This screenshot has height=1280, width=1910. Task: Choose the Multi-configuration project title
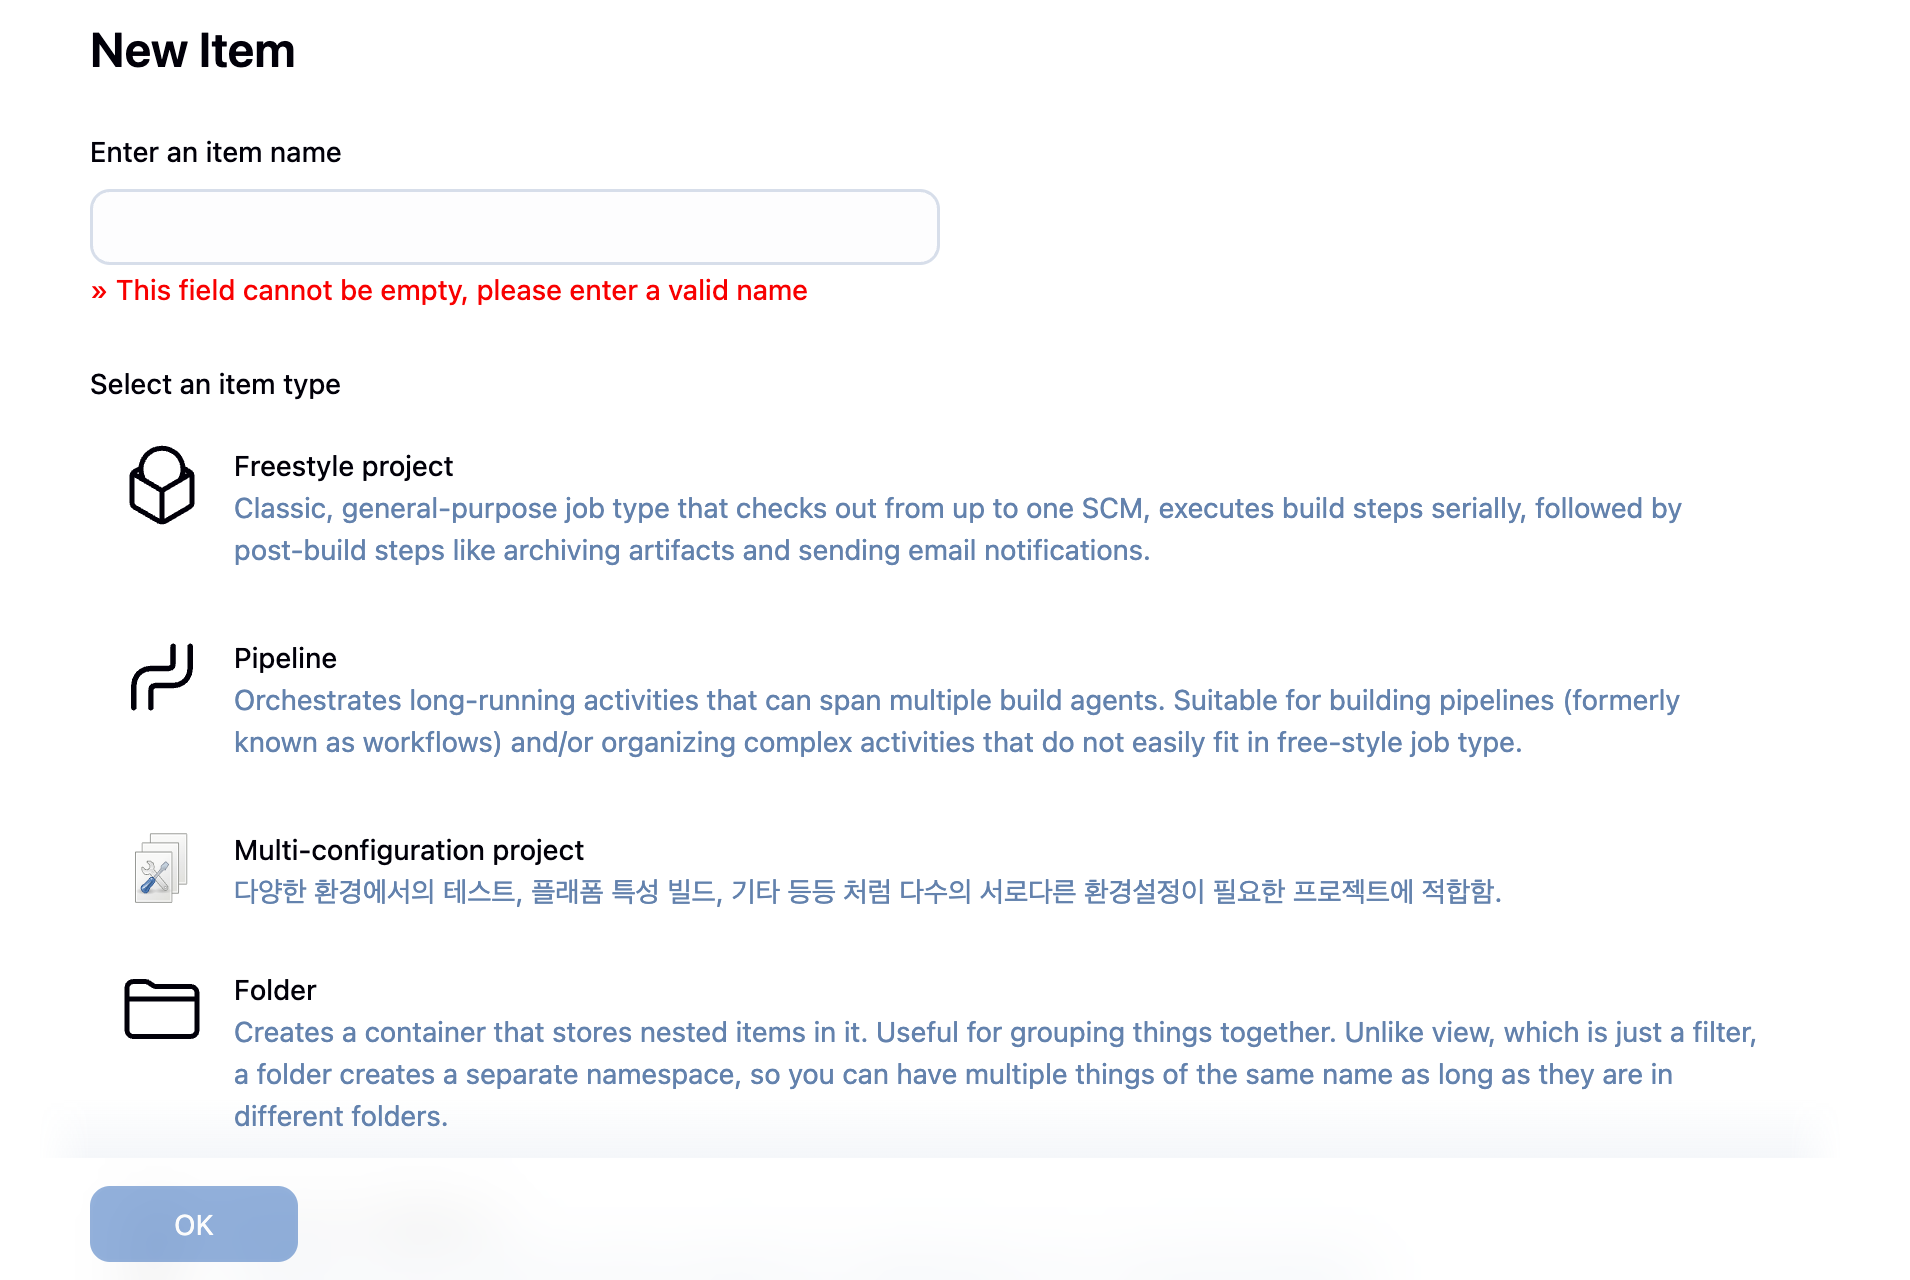pyautogui.click(x=409, y=850)
